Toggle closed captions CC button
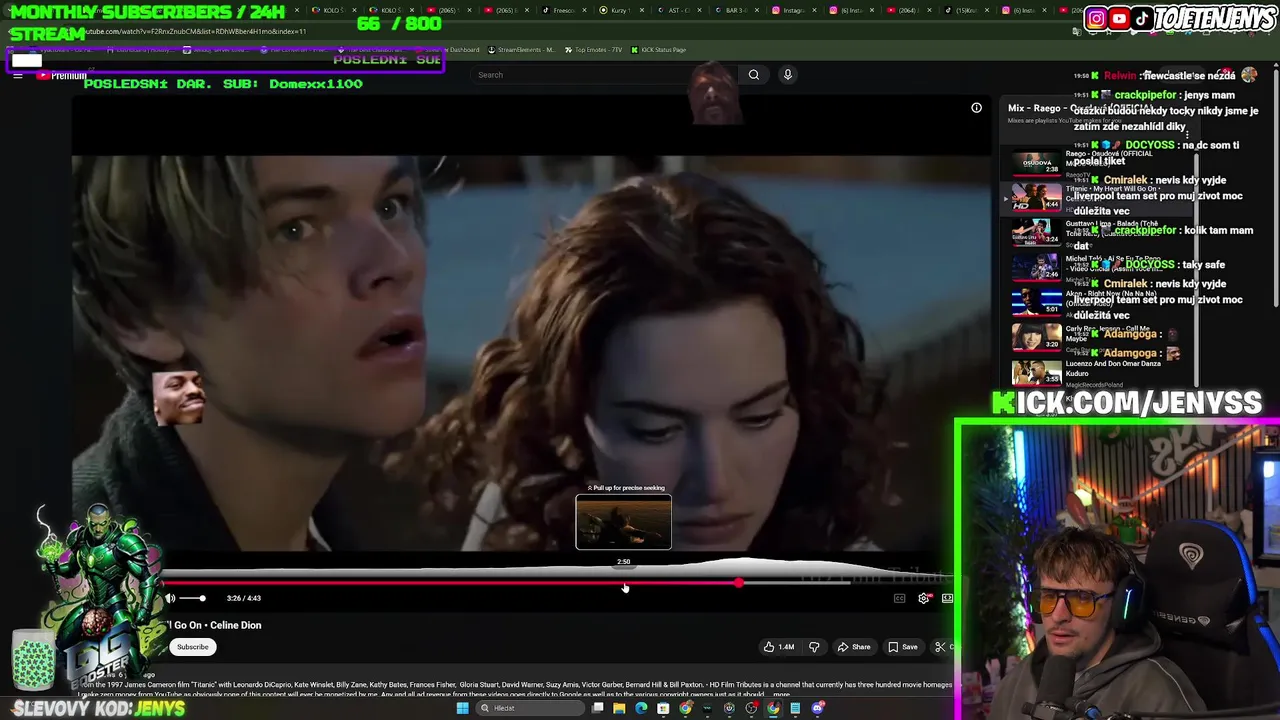The image size is (1280, 720). [899, 598]
